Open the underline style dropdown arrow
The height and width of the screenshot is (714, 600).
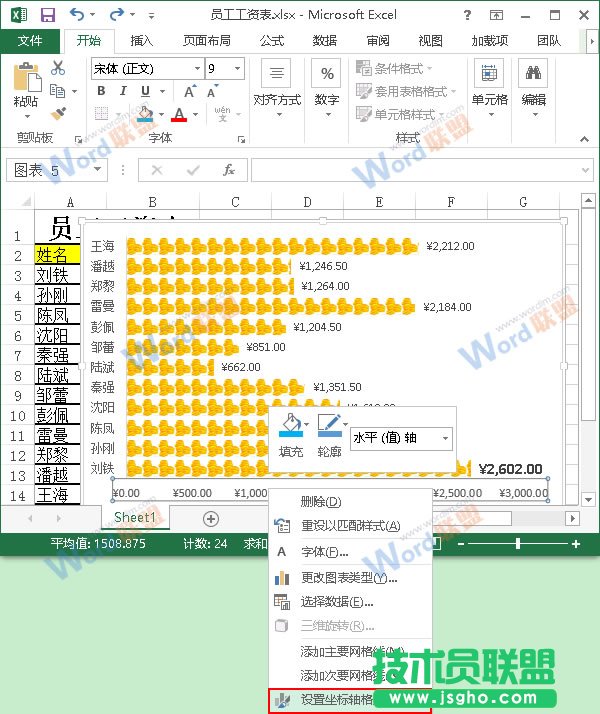pos(162,91)
